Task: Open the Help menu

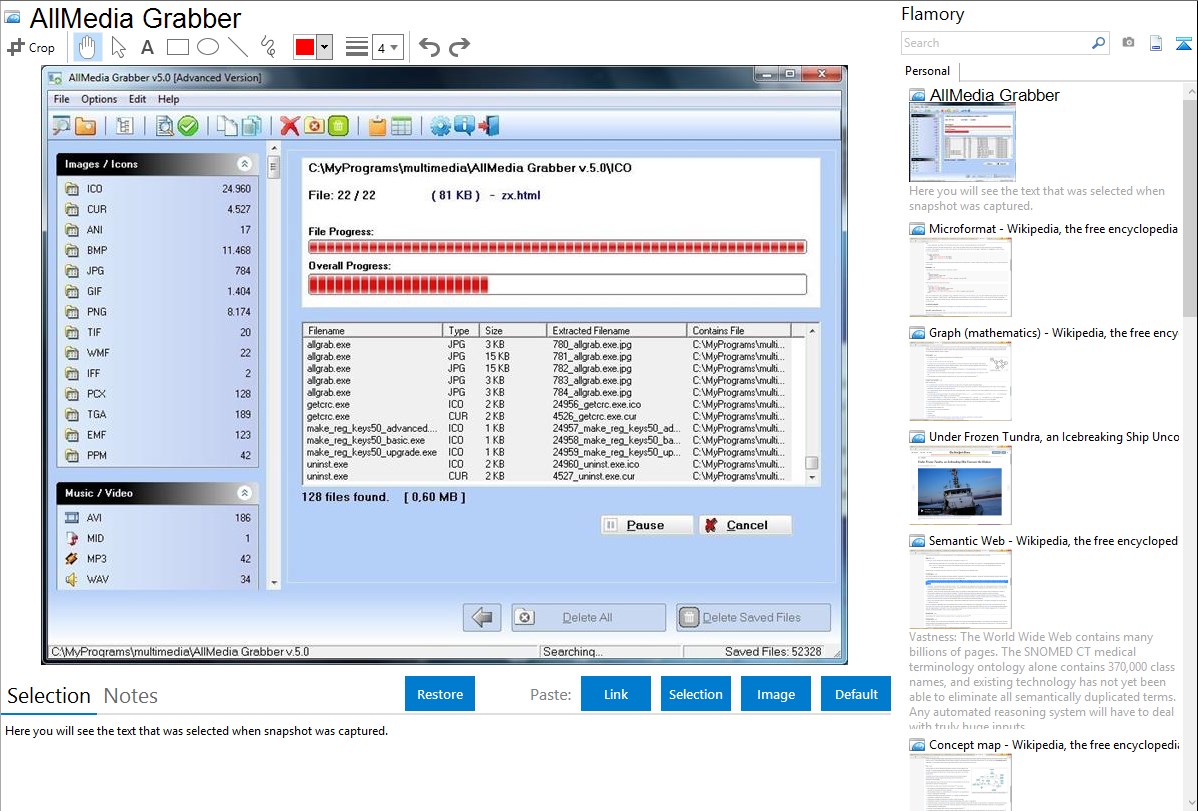Action: click(x=169, y=99)
